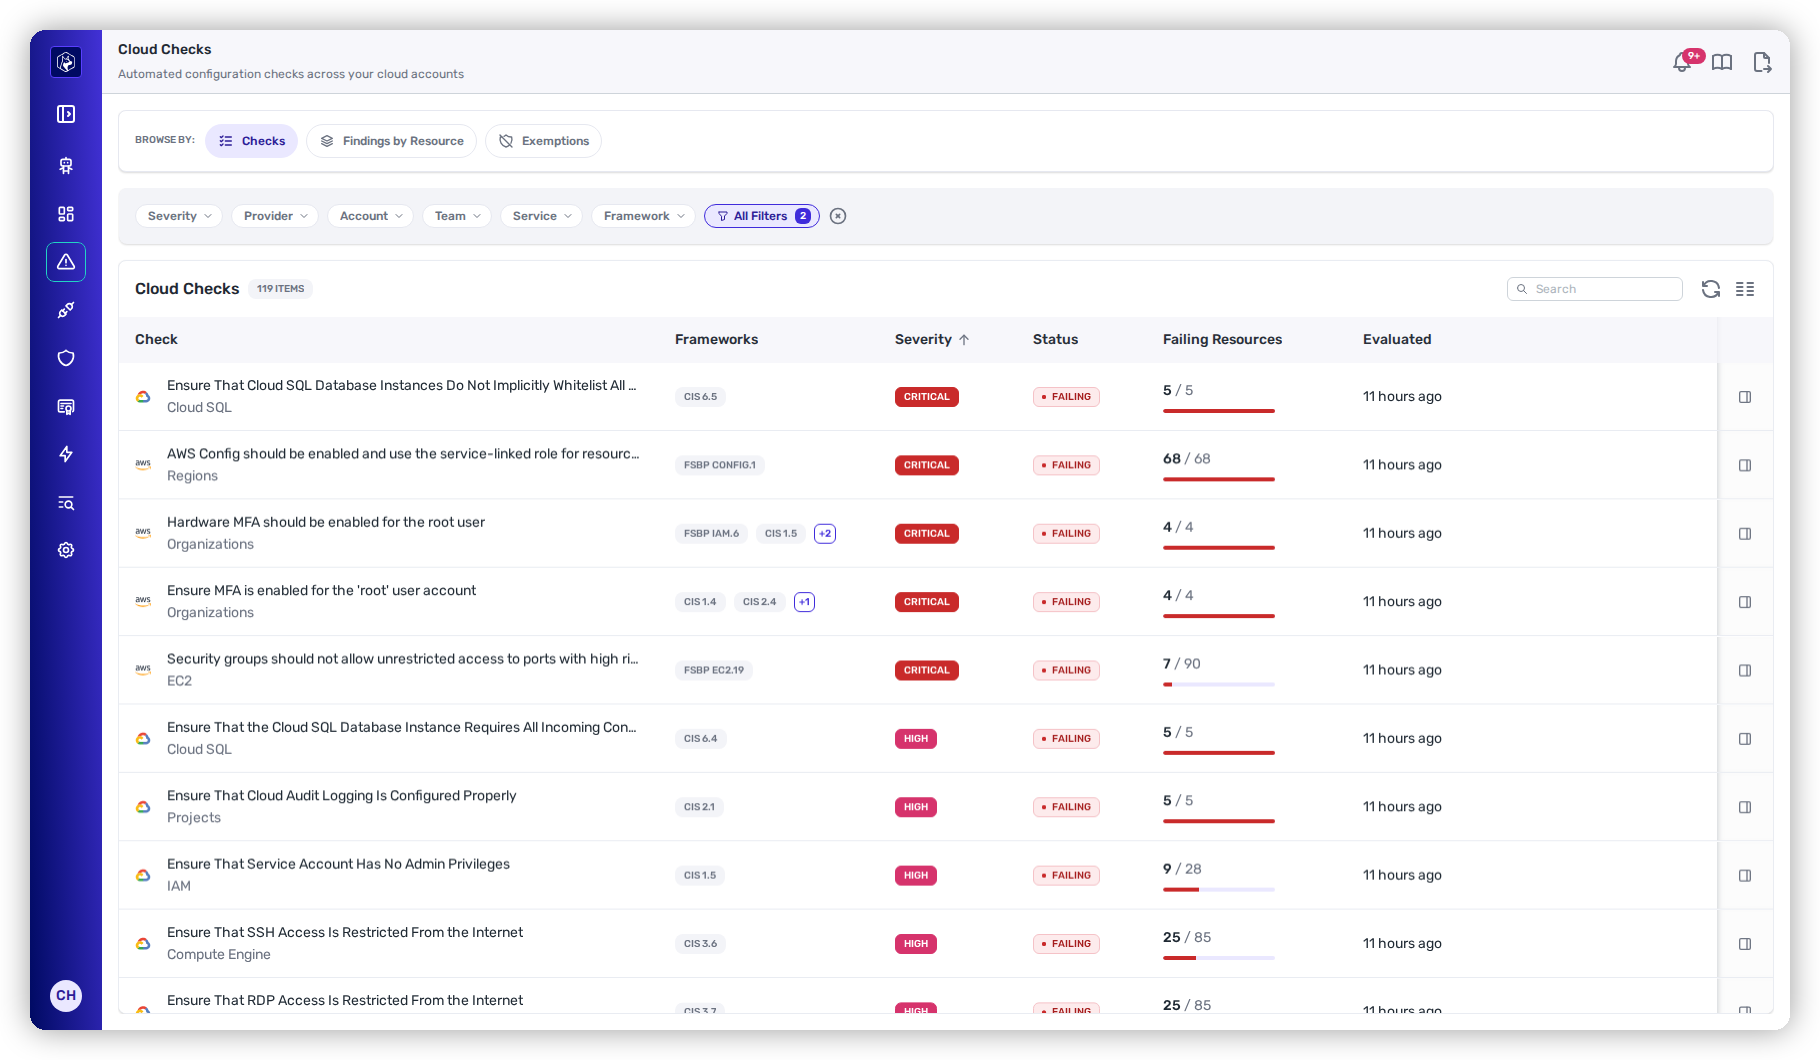Expand the Service filter dropdown
This screenshot has height=1060, width=1820.
pyautogui.click(x=541, y=216)
